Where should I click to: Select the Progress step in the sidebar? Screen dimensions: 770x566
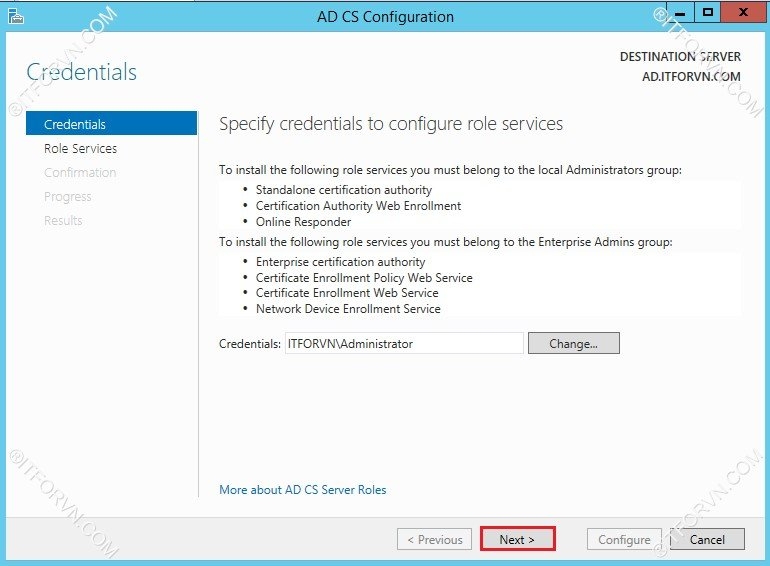tap(68, 196)
